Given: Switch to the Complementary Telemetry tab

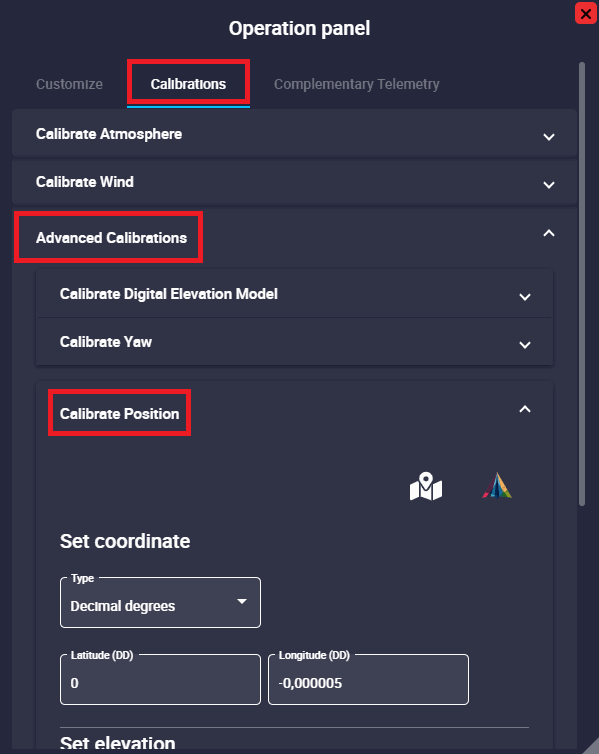Looking at the screenshot, I should 357,84.
